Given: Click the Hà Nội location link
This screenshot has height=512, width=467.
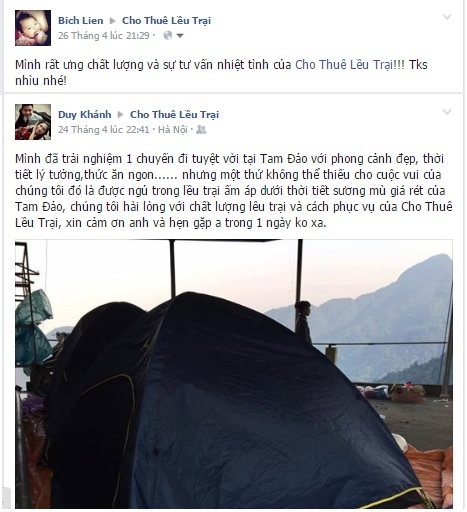Looking at the screenshot, I should (172, 129).
